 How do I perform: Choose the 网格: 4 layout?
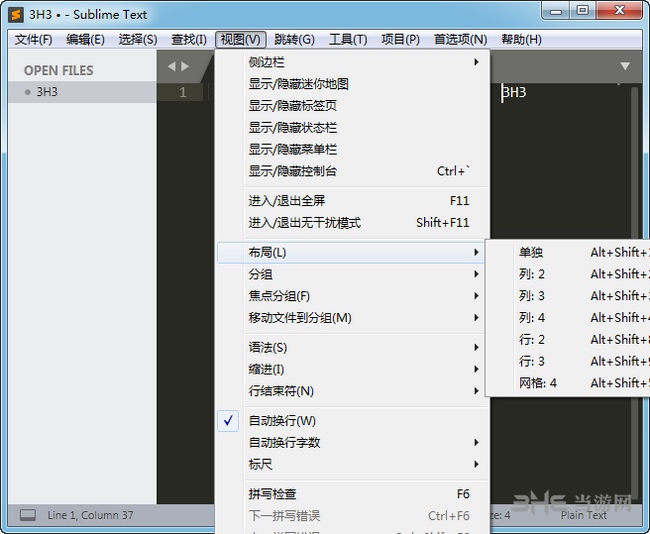coord(569,383)
